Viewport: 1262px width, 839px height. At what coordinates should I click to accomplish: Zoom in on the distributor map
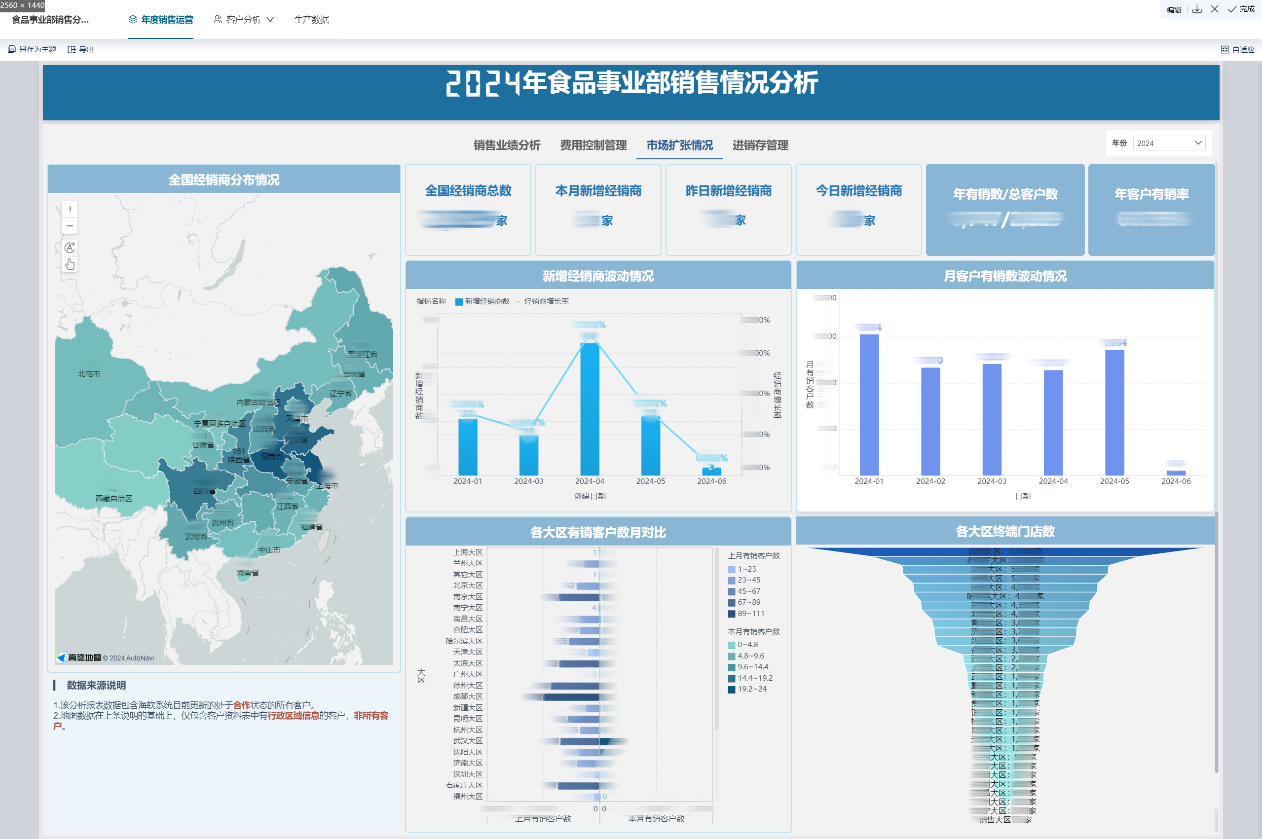tap(69, 209)
